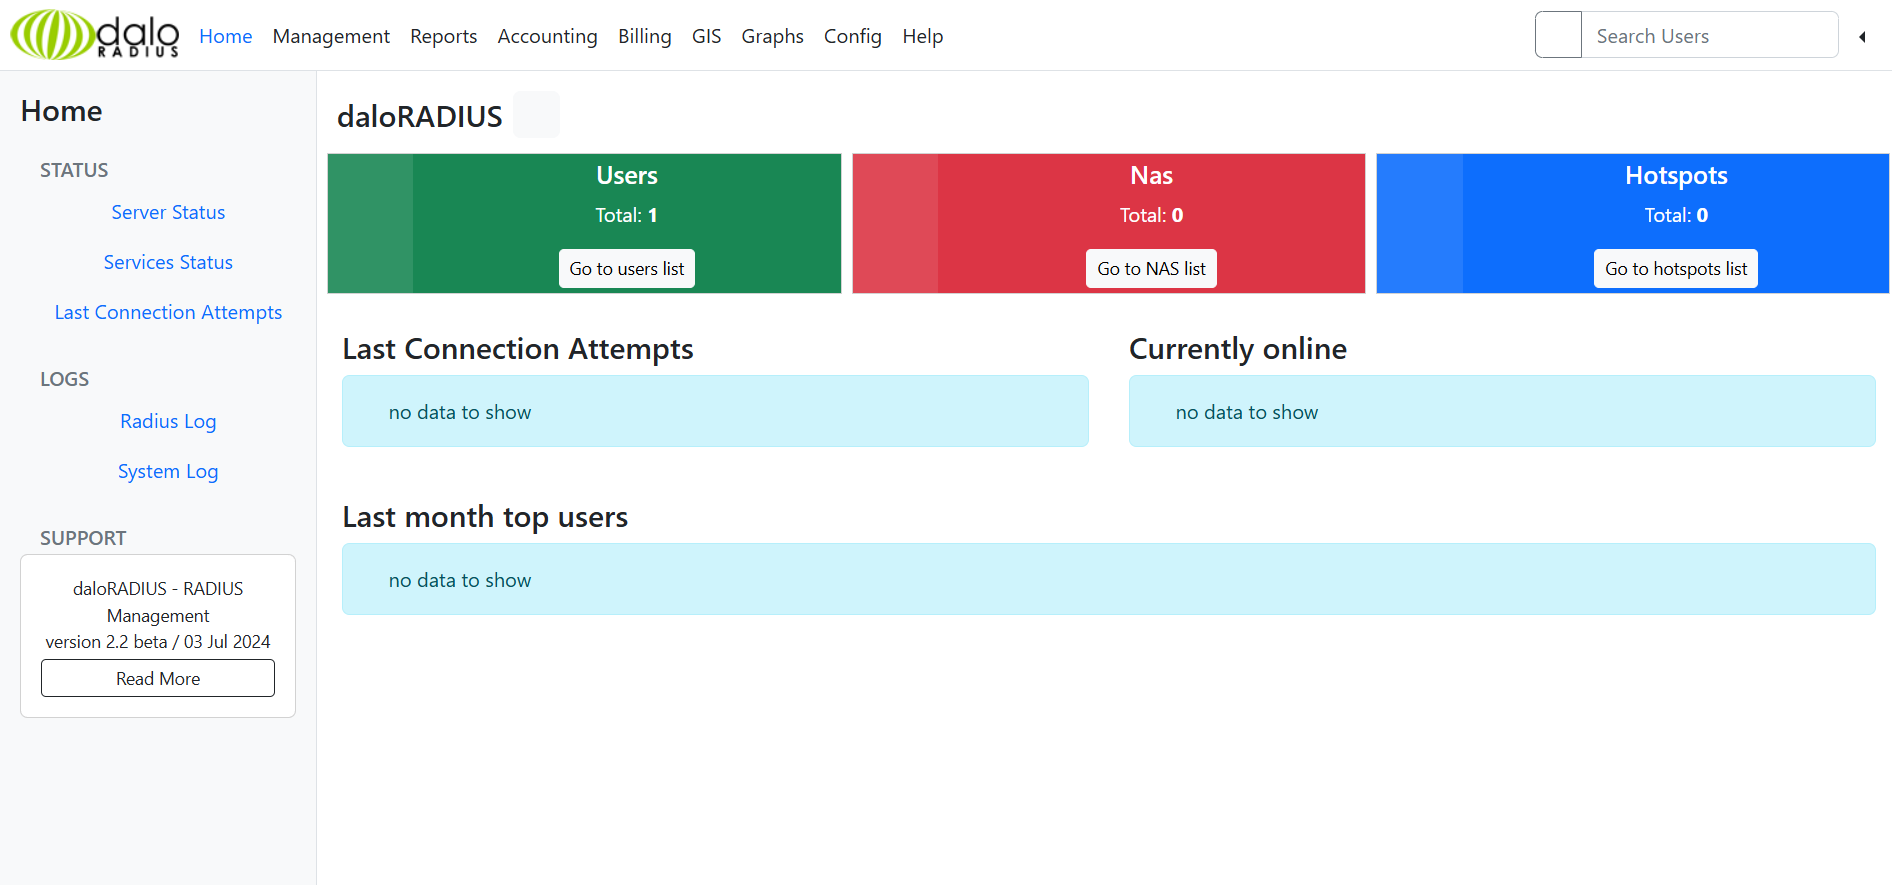
Task: View the Radius Log
Action: [x=168, y=421]
